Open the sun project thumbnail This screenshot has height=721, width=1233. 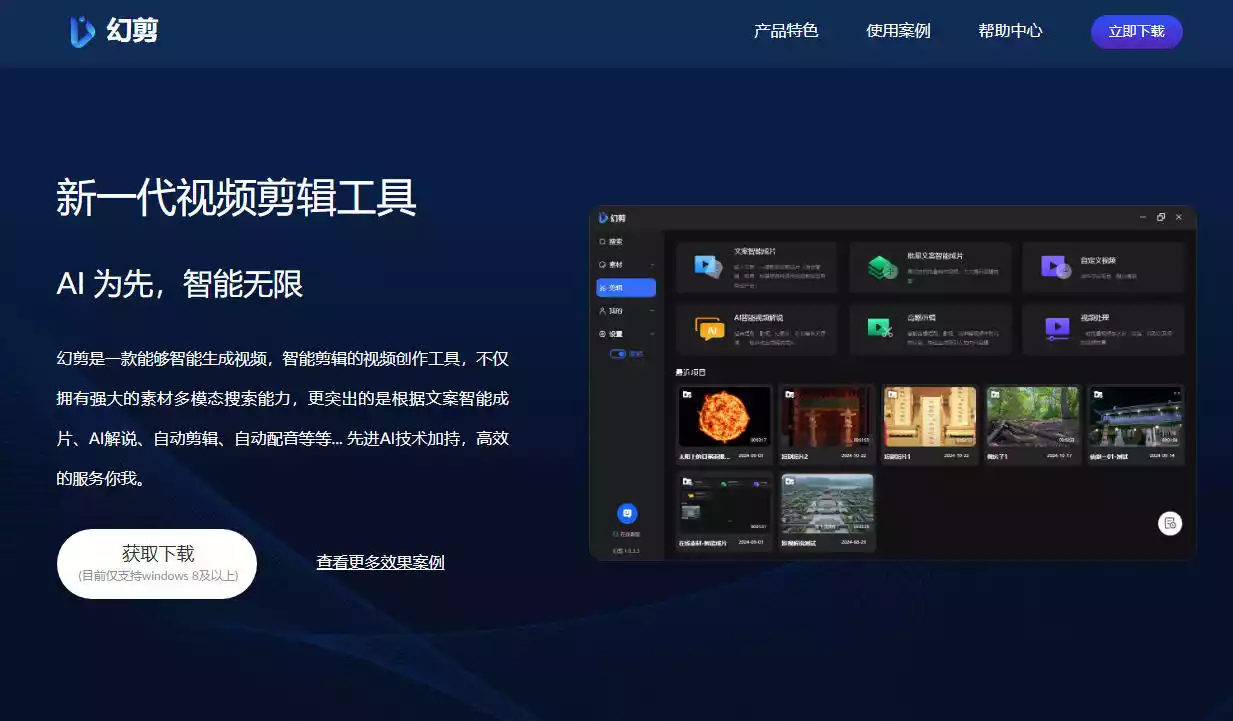point(724,416)
